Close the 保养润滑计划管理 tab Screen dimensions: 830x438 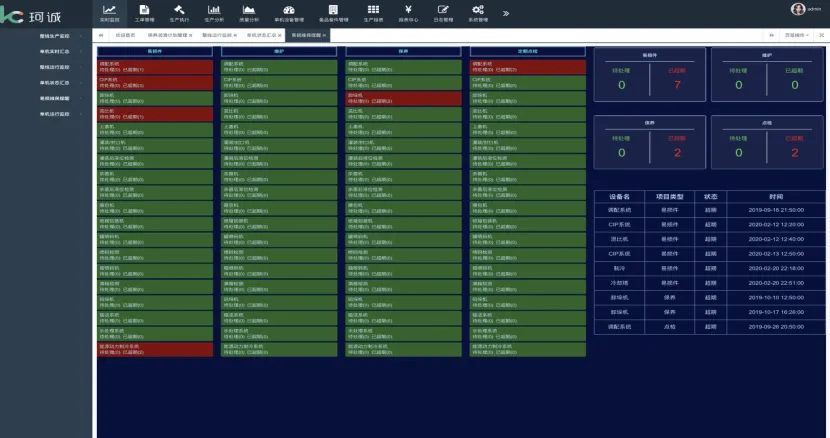click(x=191, y=34)
